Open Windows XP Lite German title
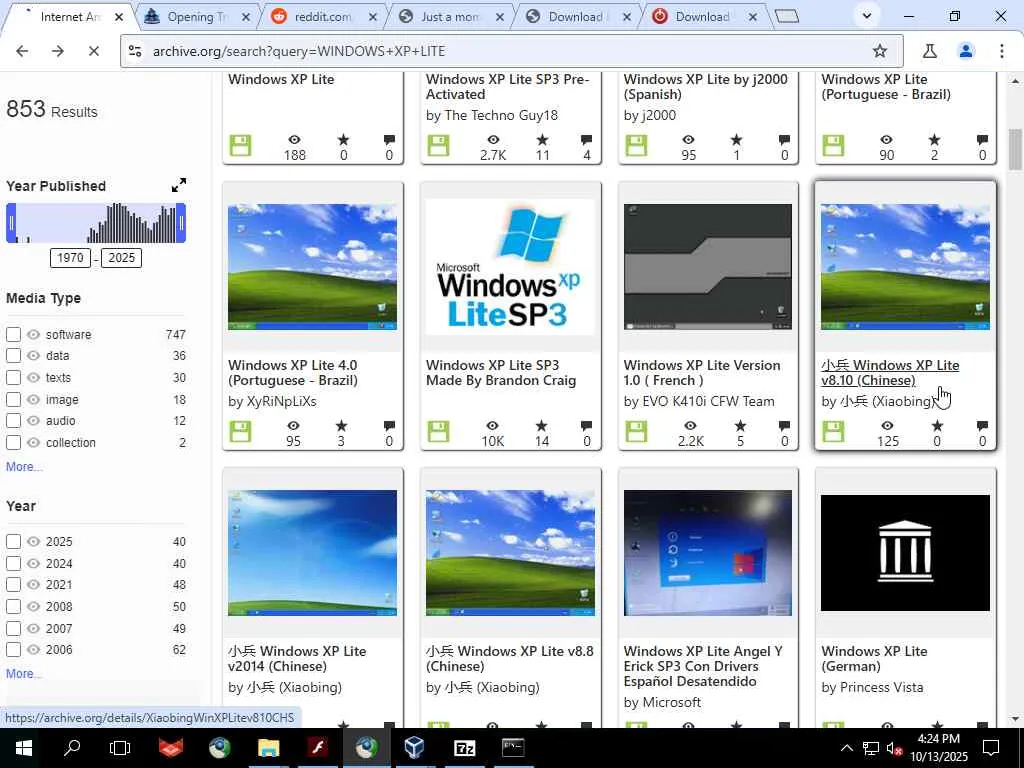The width and height of the screenshot is (1024, 768). point(874,658)
